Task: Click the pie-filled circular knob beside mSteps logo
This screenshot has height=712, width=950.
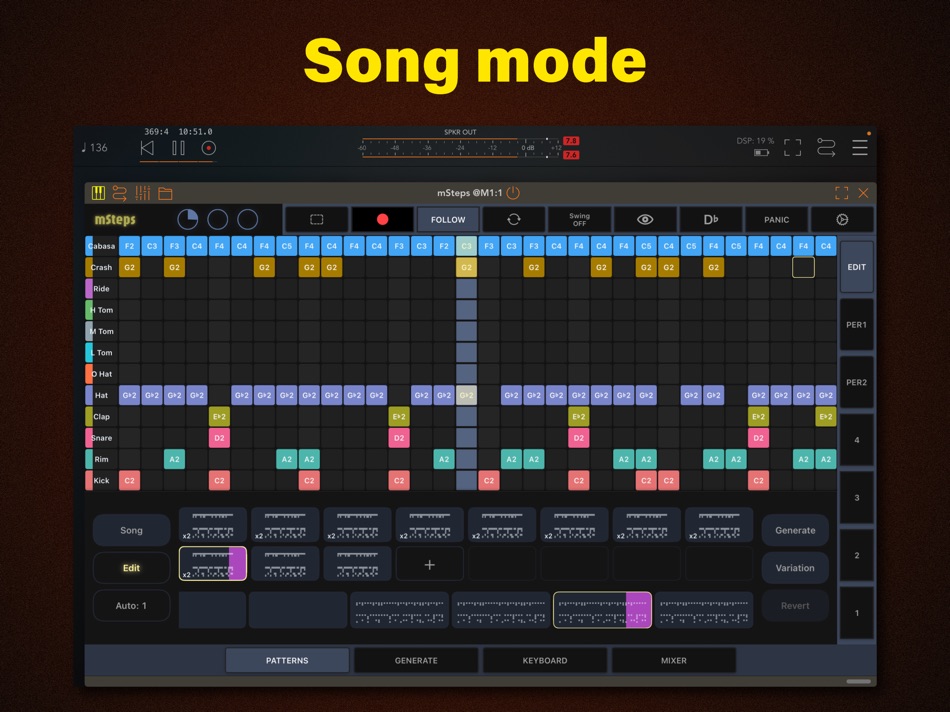Action: tap(188, 219)
